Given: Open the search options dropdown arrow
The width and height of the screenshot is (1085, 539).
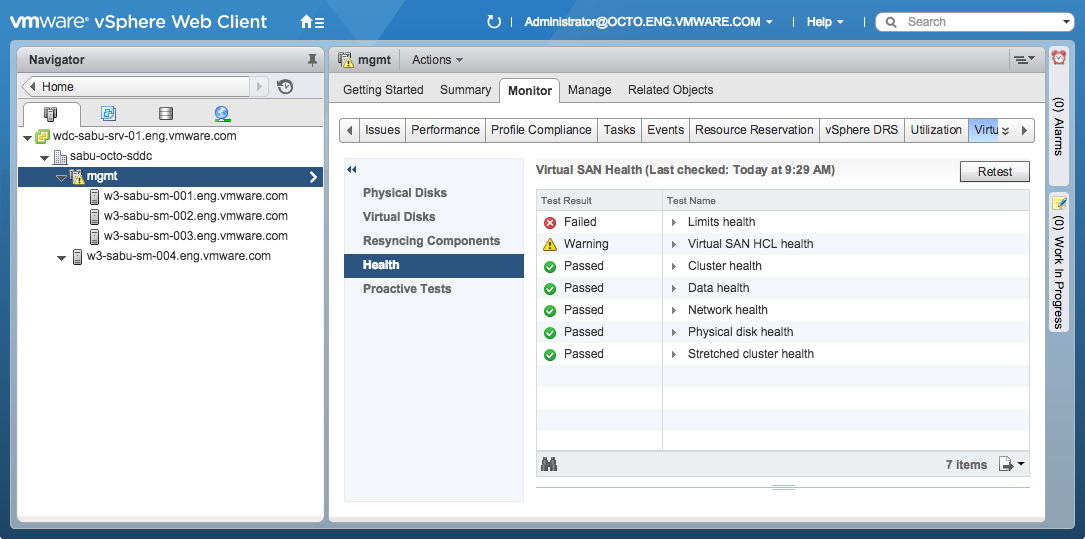Looking at the screenshot, I should pos(1067,22).
